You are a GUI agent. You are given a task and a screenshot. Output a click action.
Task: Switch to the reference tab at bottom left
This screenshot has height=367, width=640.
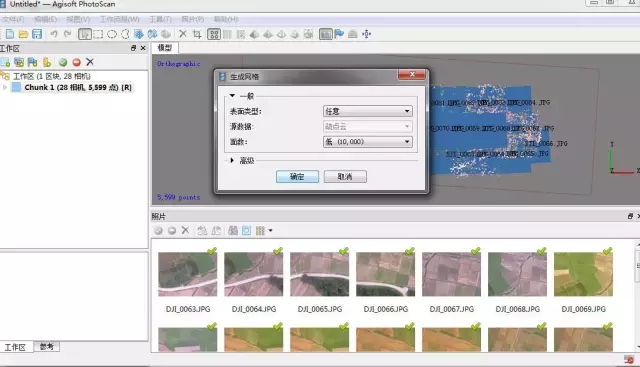tap(47, 347)
